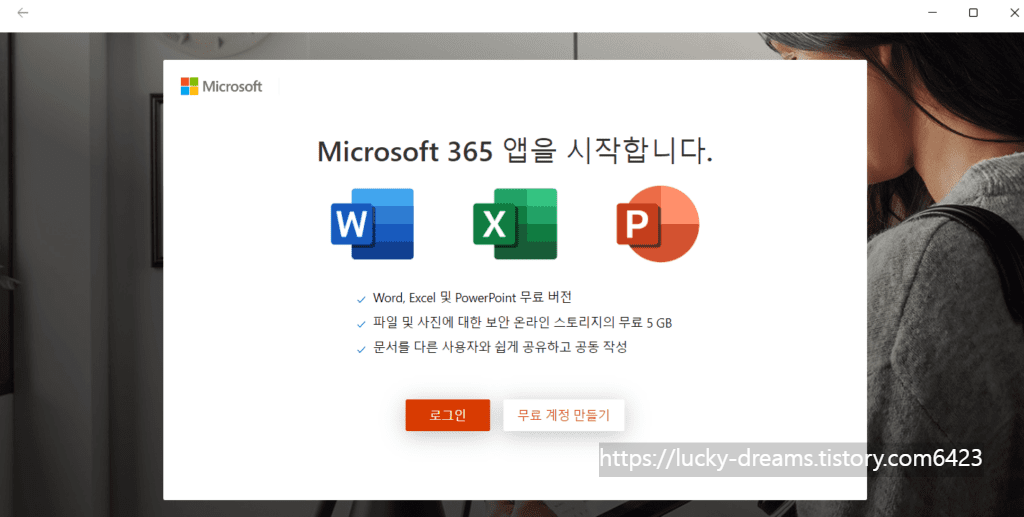
Task: Maximize the window
Action: pos(973,12)
